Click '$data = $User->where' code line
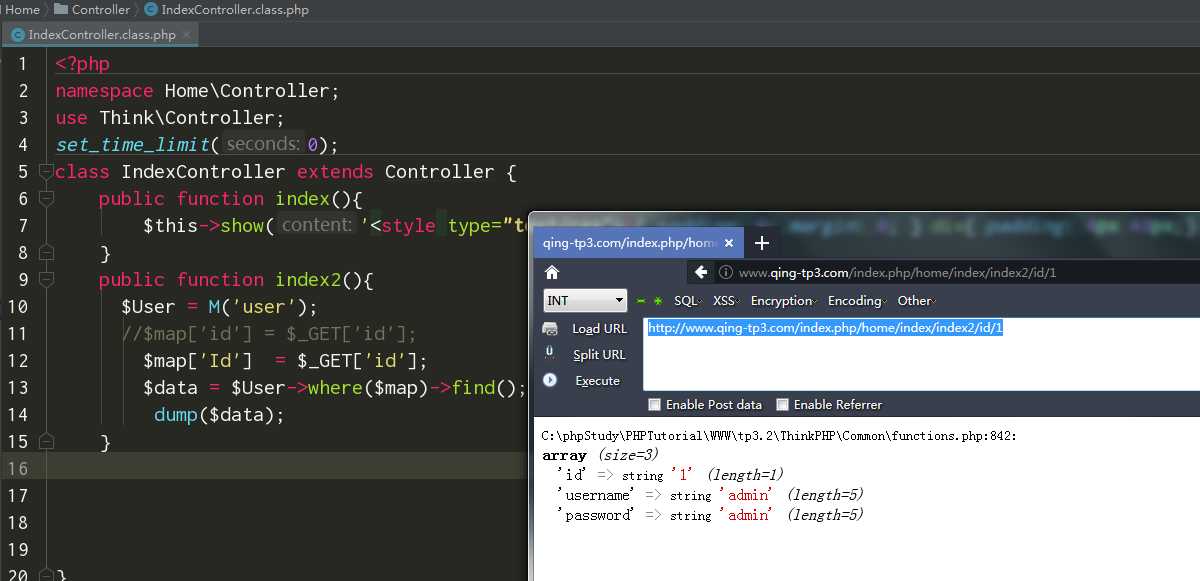Screen dimensions: 1200x581 pyautogui.click(x=335, y=388)
